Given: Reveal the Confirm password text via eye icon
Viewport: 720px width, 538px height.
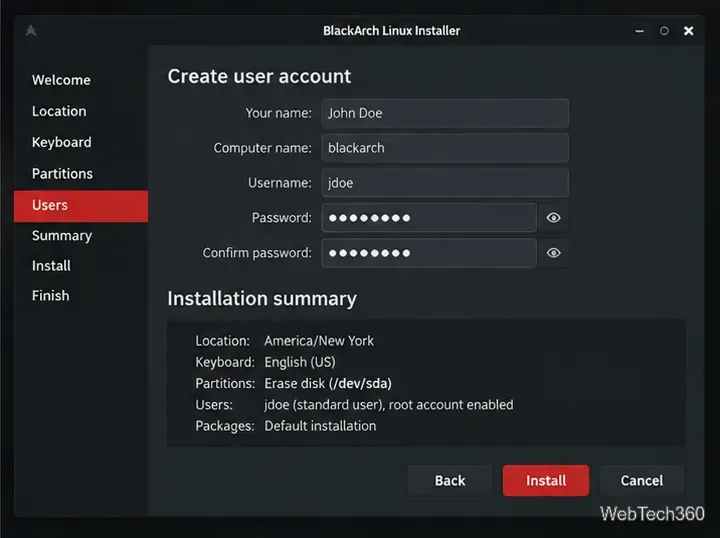Looking at the screenshot, I should 554,253.
